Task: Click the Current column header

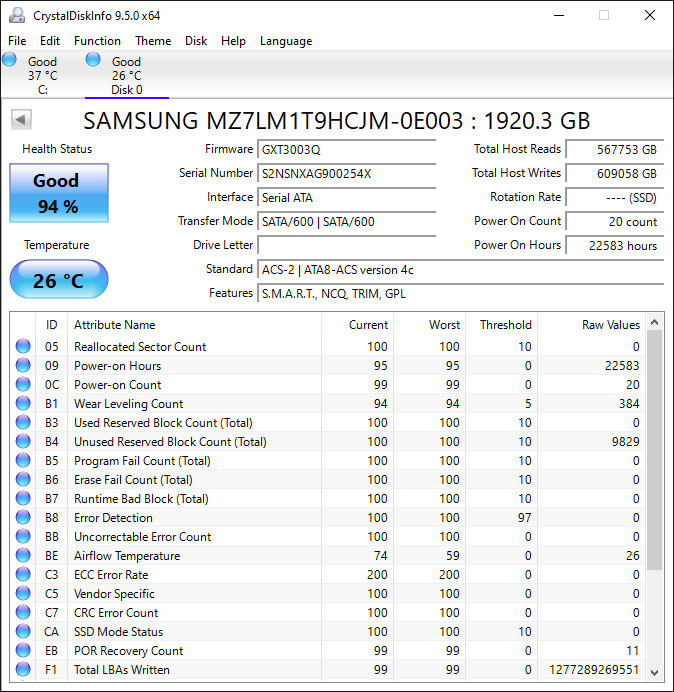Action: [357, 325]
